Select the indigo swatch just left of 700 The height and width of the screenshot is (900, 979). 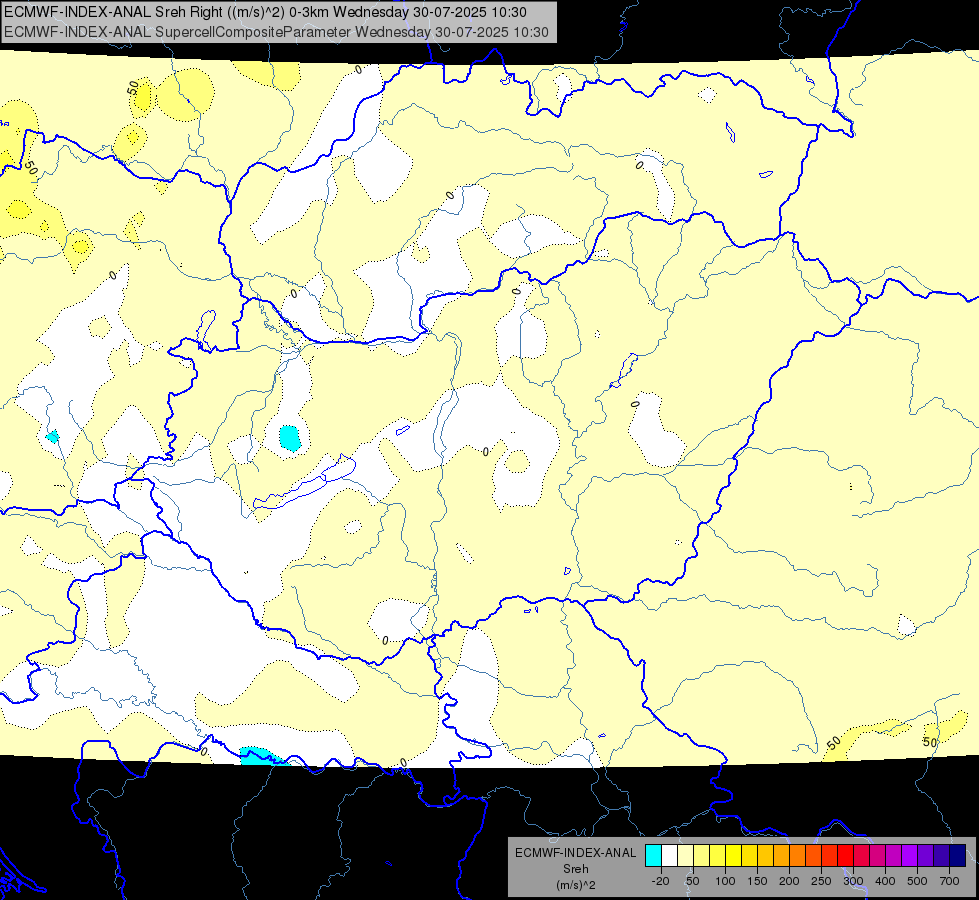pyautogui.click(x=942, y=856)
